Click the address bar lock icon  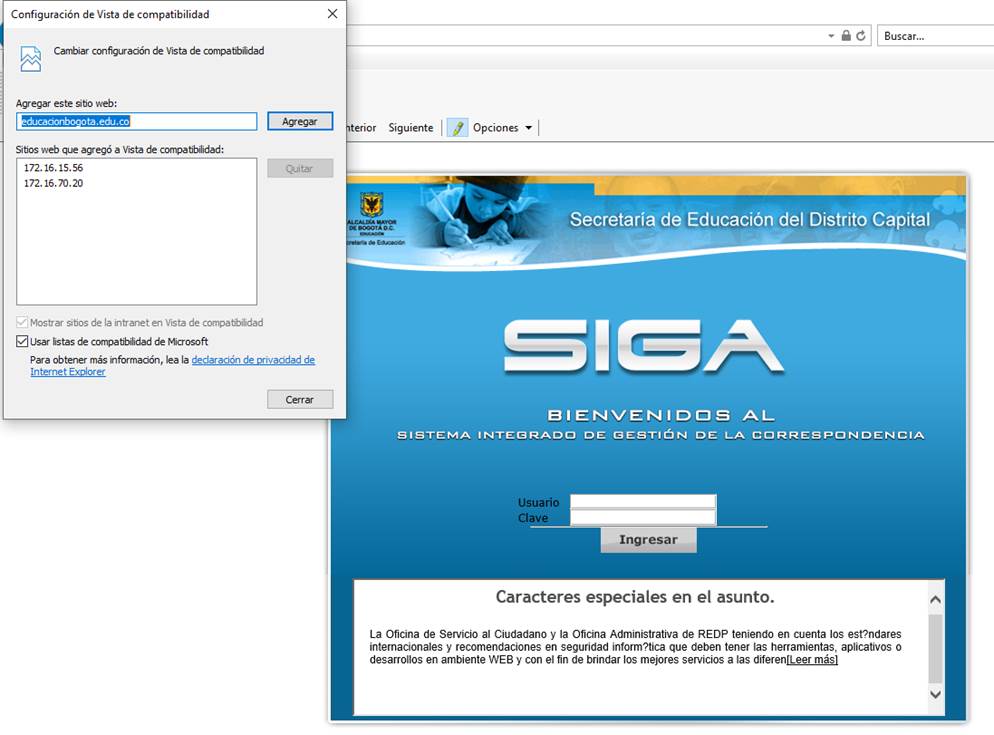(x=846, y=36)
